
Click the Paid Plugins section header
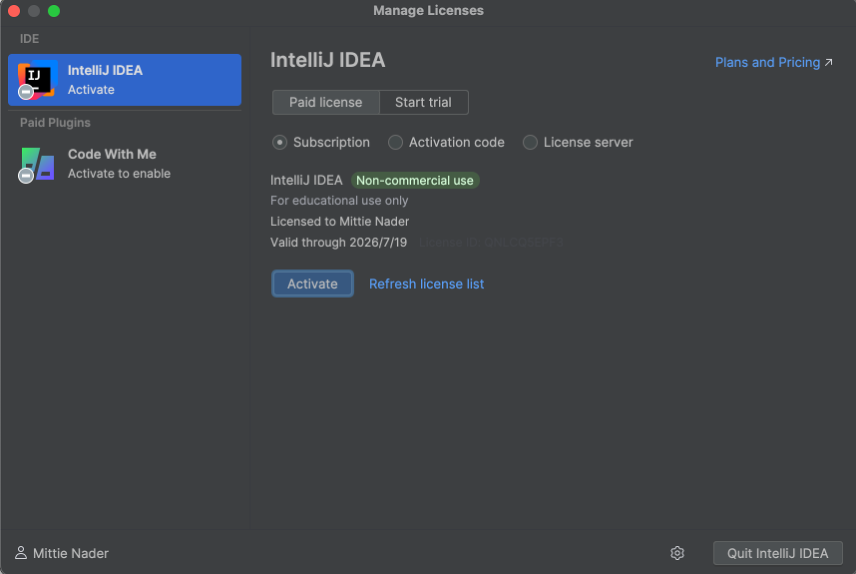pyautogui.click(x=55, y=122)
